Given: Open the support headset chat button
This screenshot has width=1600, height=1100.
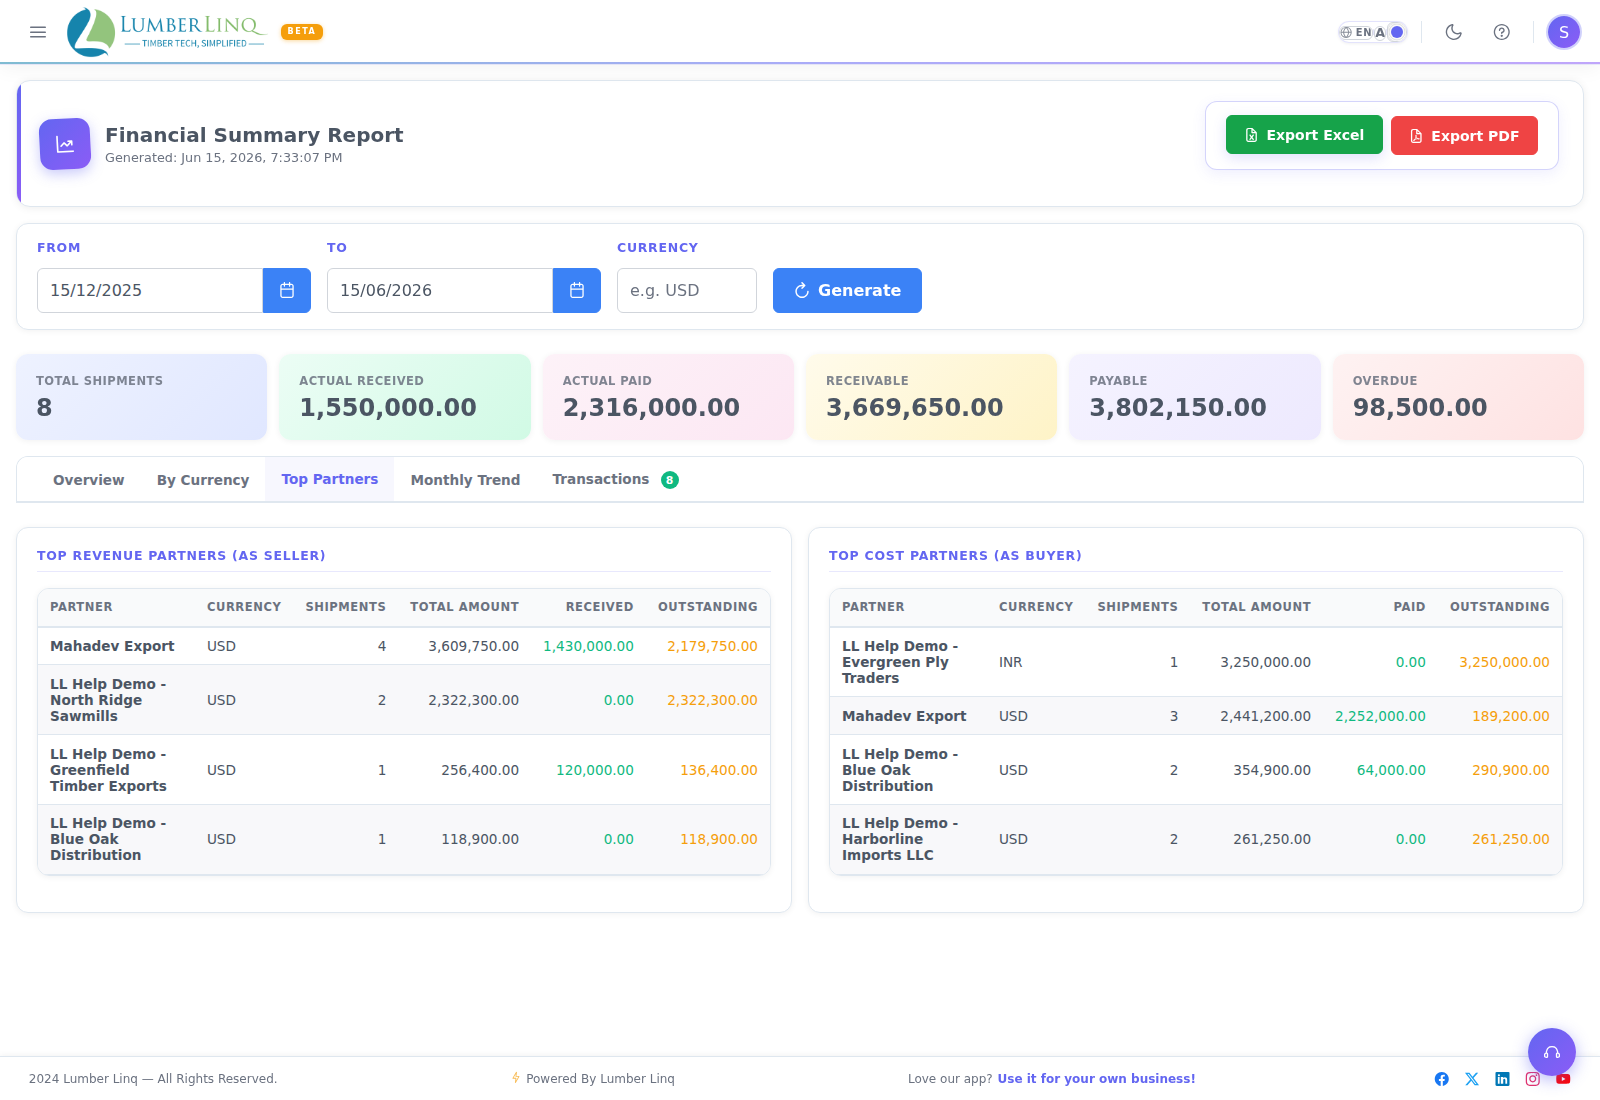Looking at the screenshot, I should point(1552,1052).
